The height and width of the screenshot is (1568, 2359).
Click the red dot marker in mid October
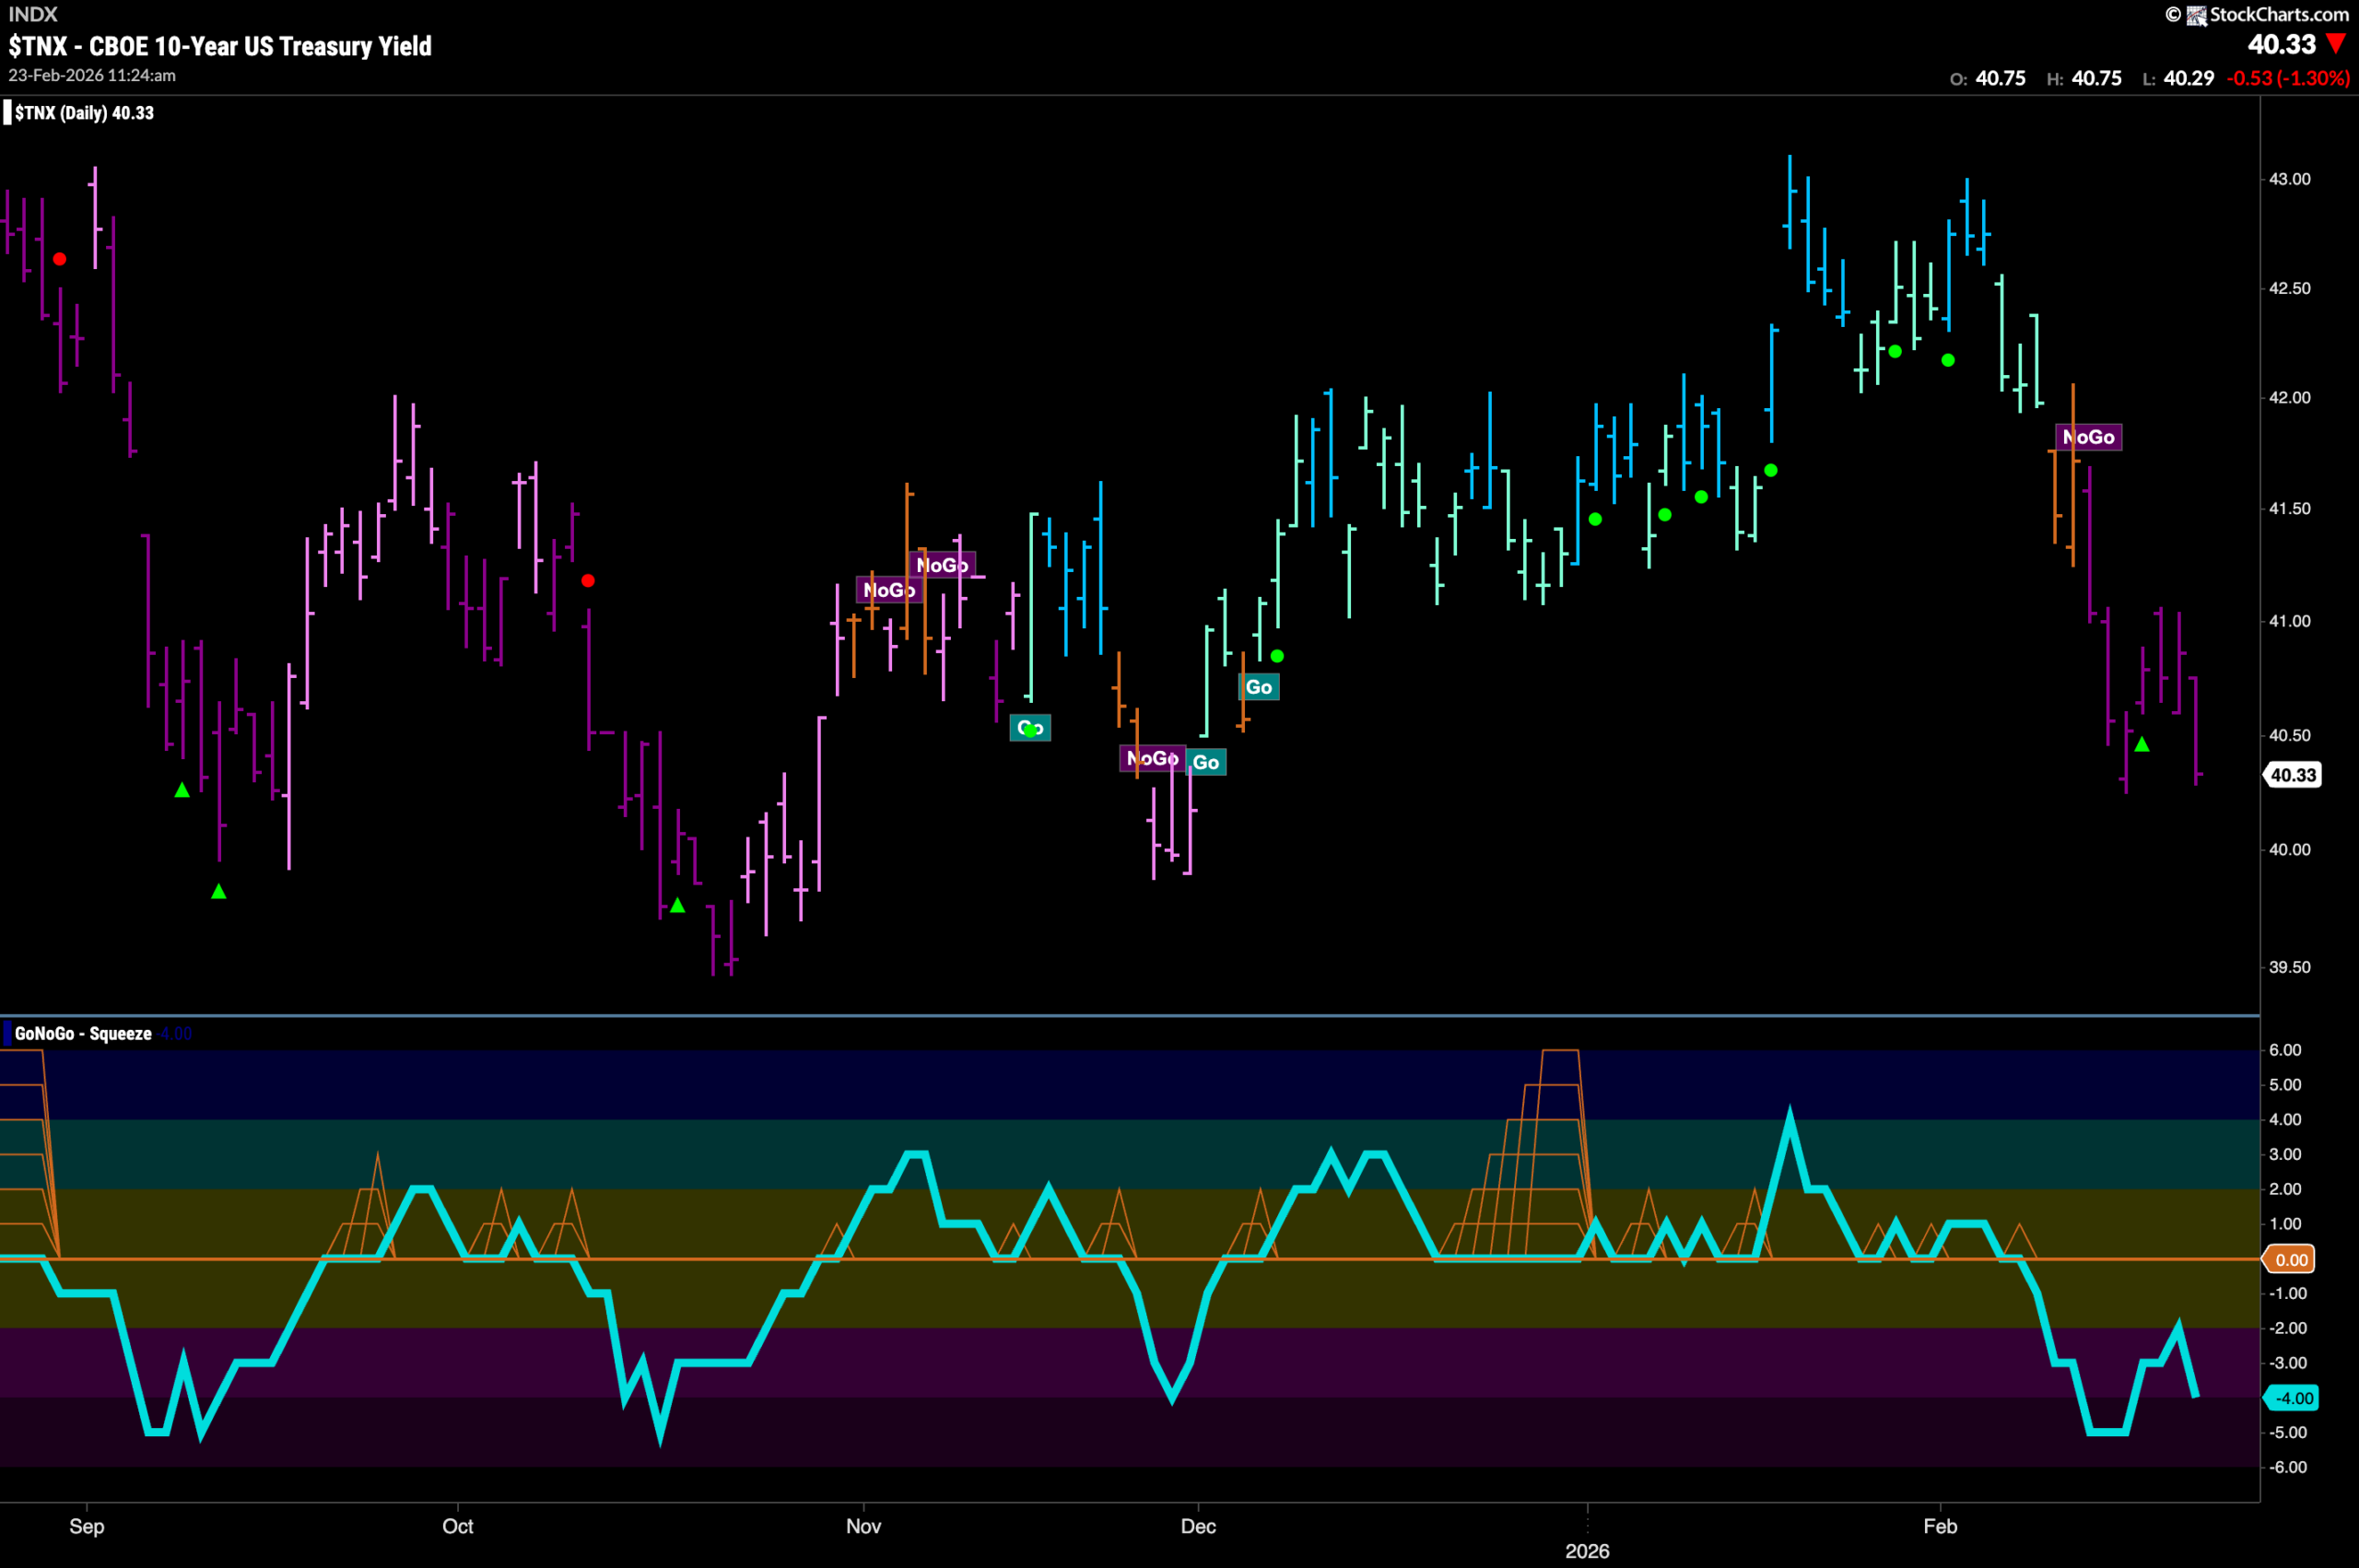click(x=588, y=581)
